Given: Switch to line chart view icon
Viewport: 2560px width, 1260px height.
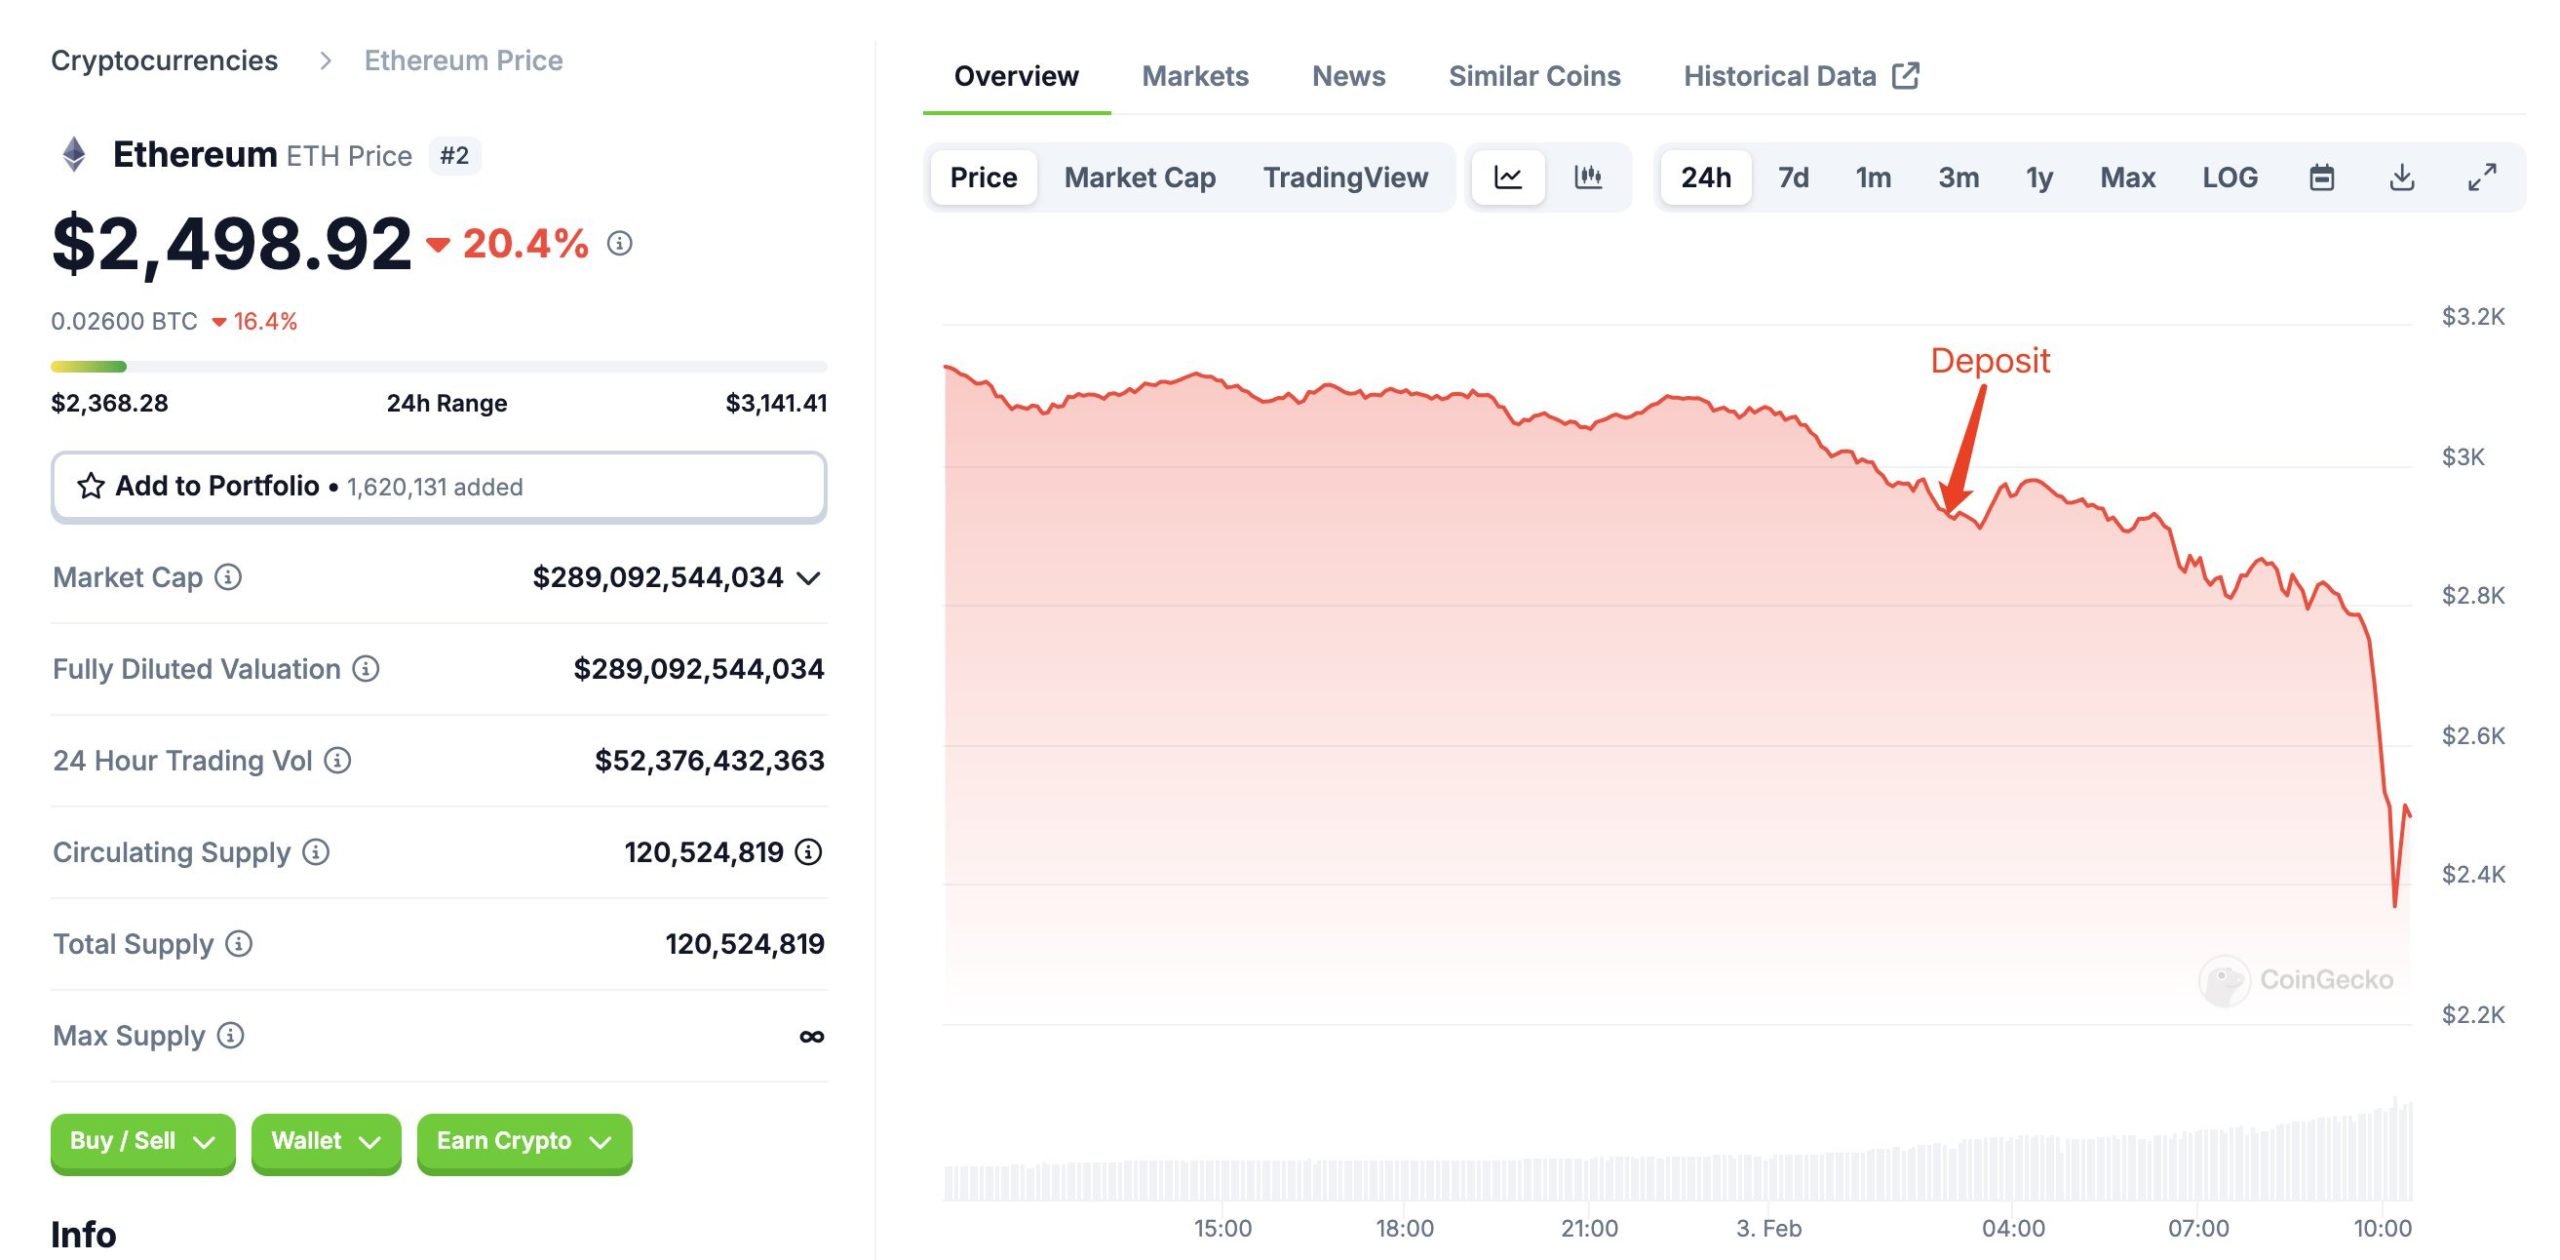Looking at the screenshot, I should coord(1507,178).
